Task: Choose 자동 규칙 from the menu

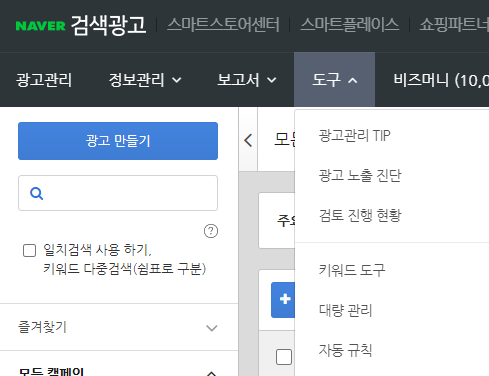Action: [345, 350]
